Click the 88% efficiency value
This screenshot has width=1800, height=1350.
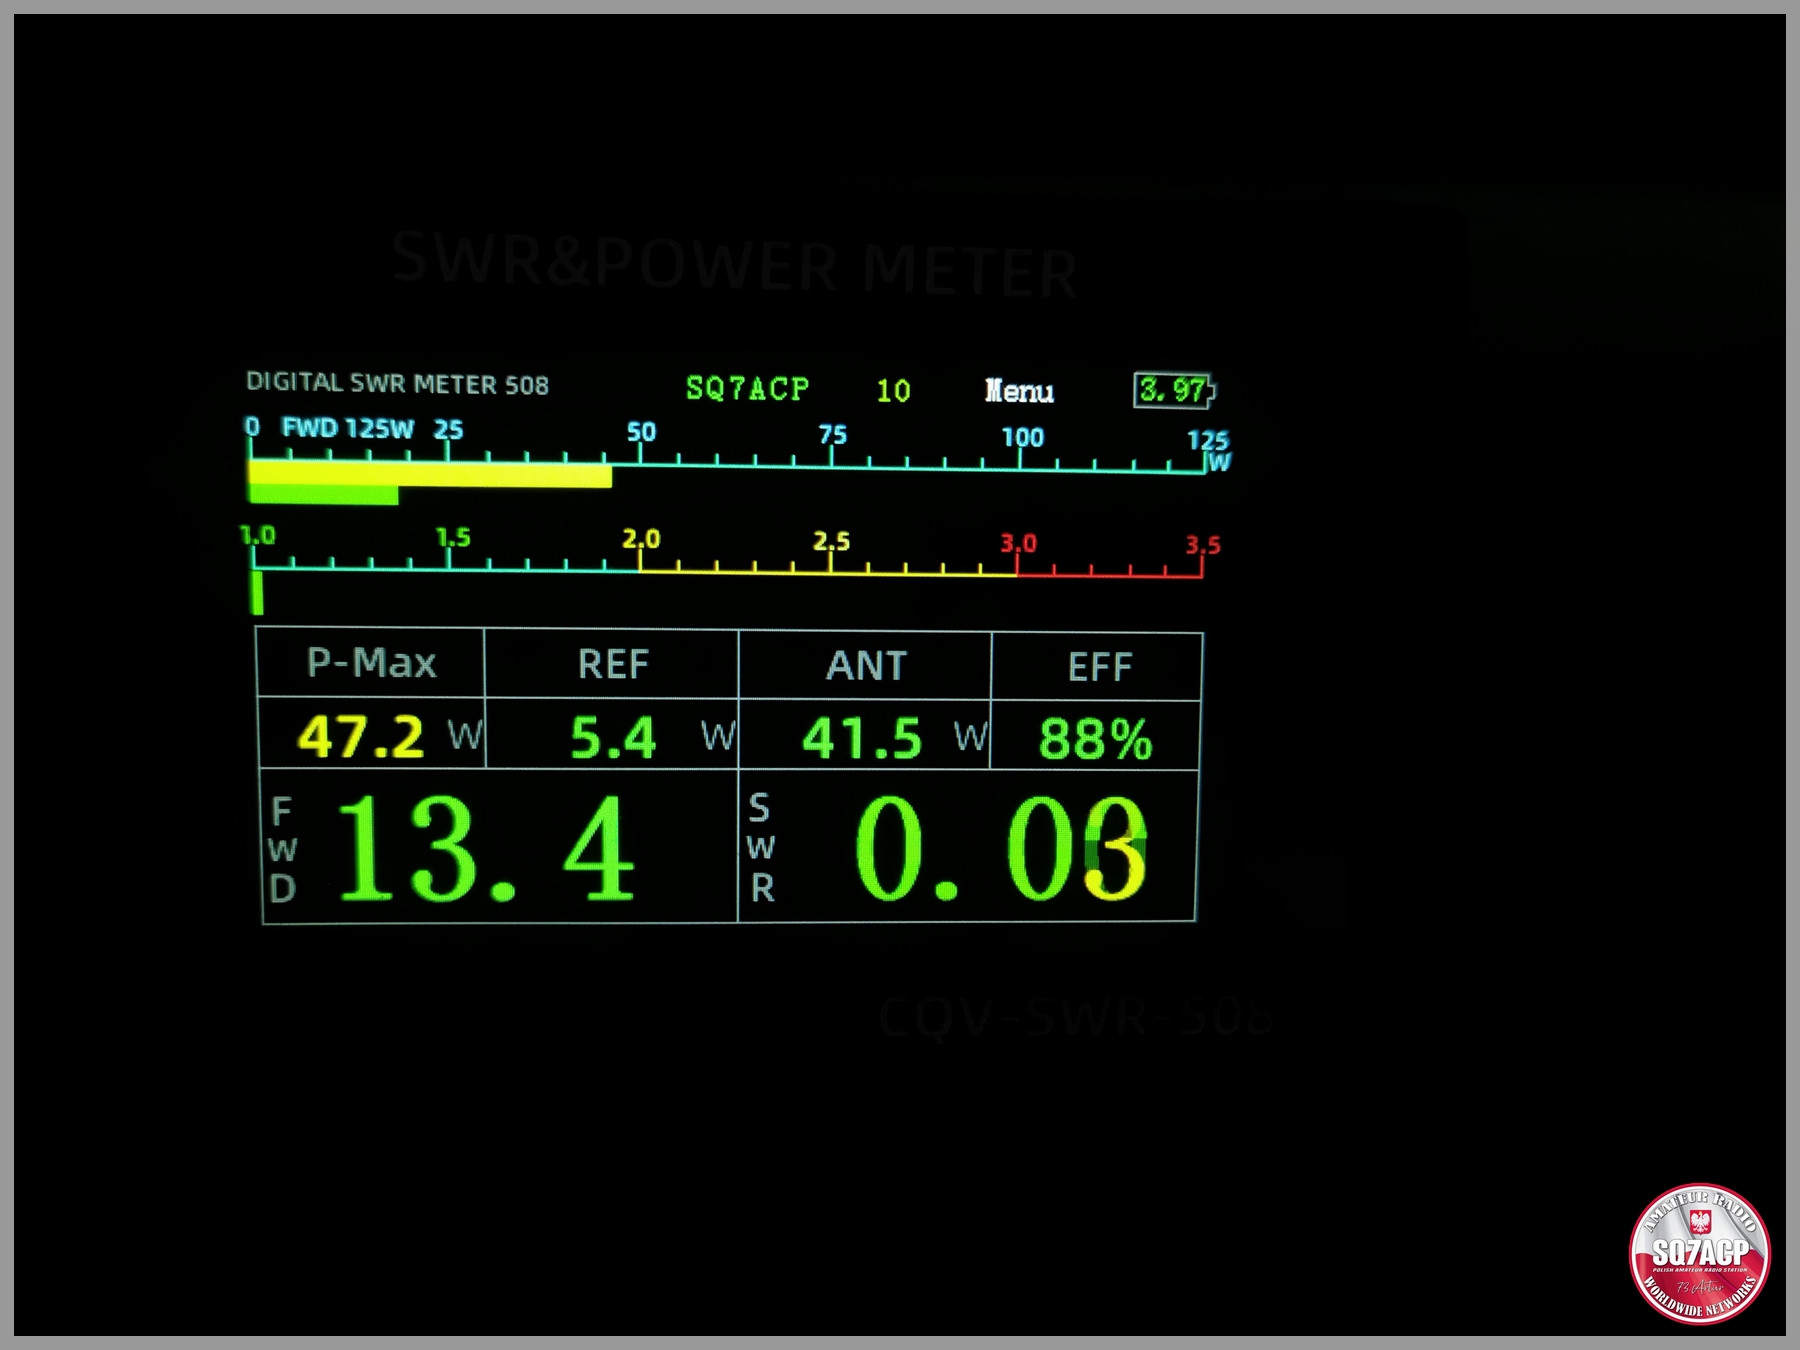point(1095,740)
